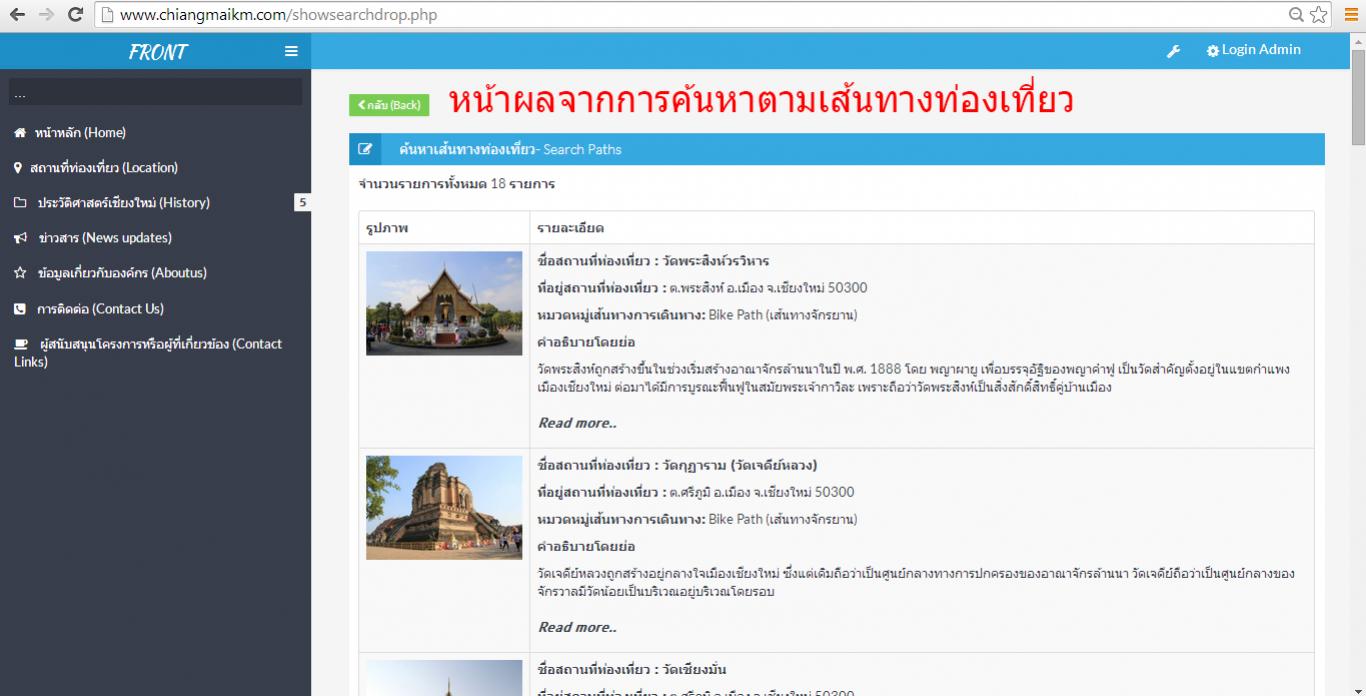Click the browser back arrow
This screenshot has width=1366, height=696.
point(17,15)
